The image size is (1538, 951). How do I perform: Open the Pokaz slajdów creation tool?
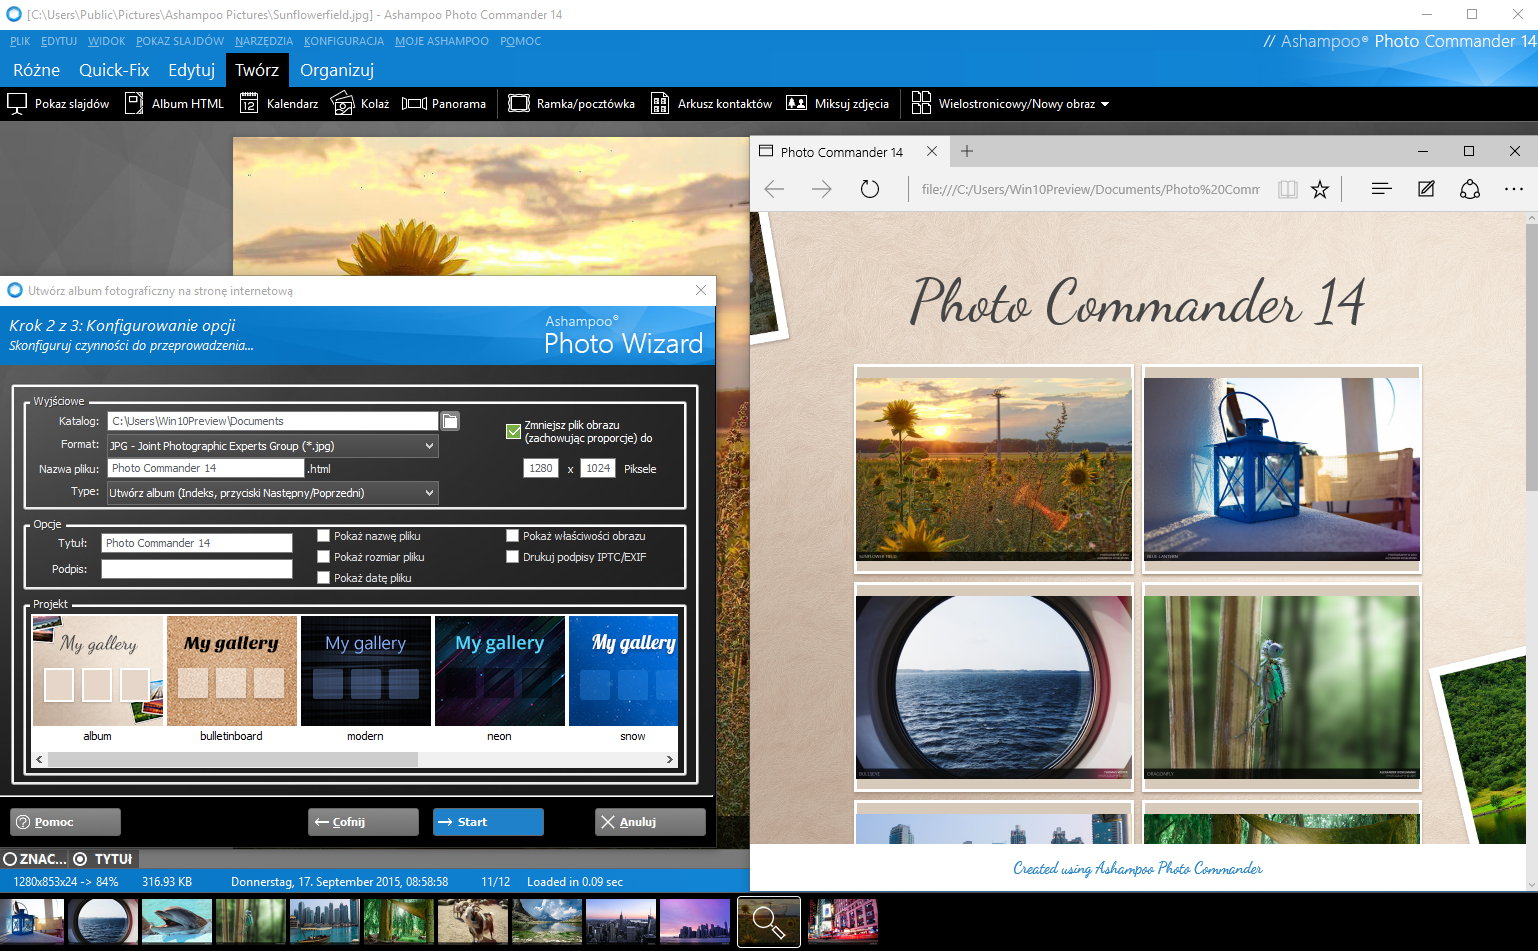[58, 104]
